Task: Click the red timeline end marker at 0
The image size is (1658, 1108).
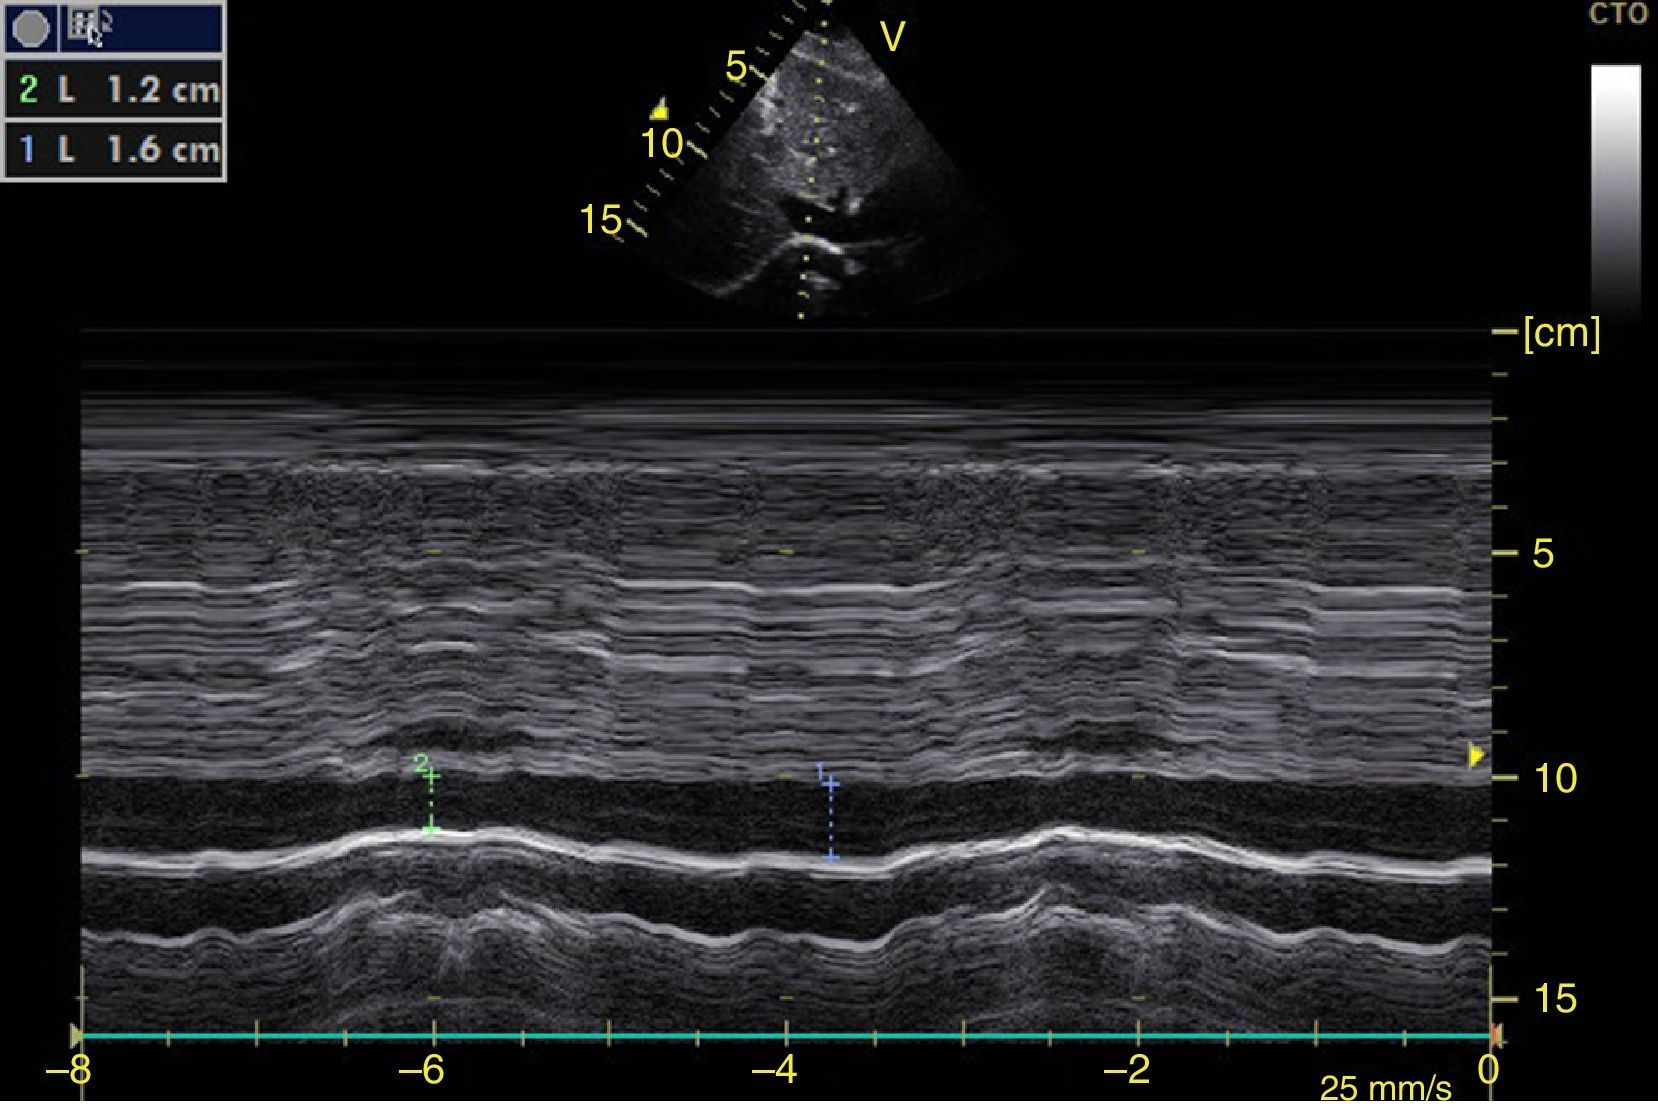Action: pos(1495,1035)
